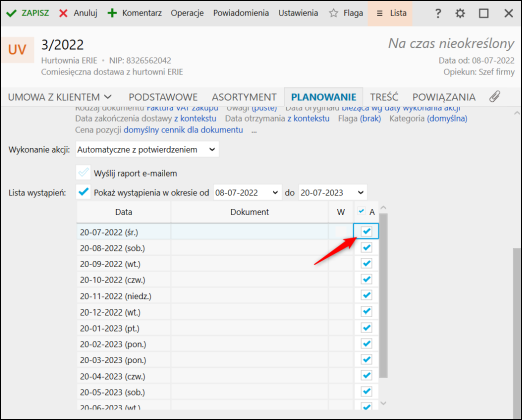
Task: Toggle A checkbox for 20-03-2023 row
Action: tap(367, 360)
